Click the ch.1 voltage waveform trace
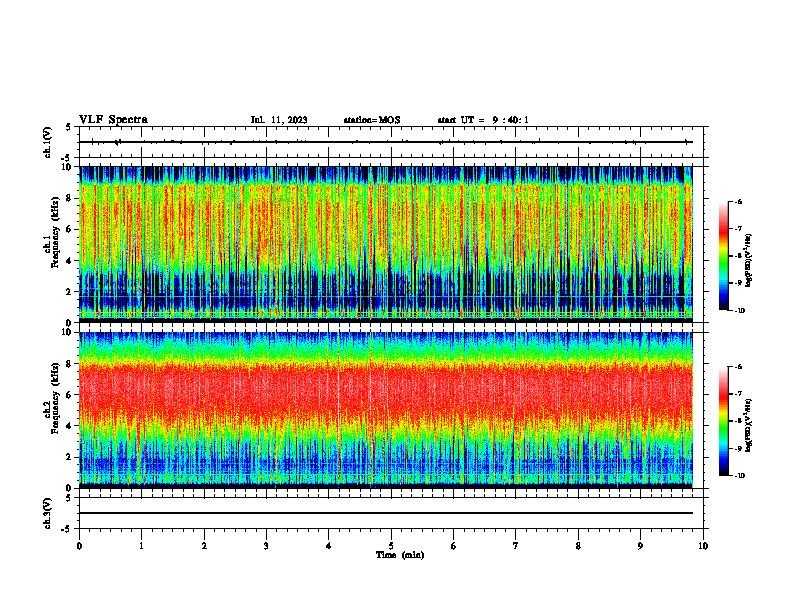Image resolution: width=792 pixels, height=612 pixels. 386,142
